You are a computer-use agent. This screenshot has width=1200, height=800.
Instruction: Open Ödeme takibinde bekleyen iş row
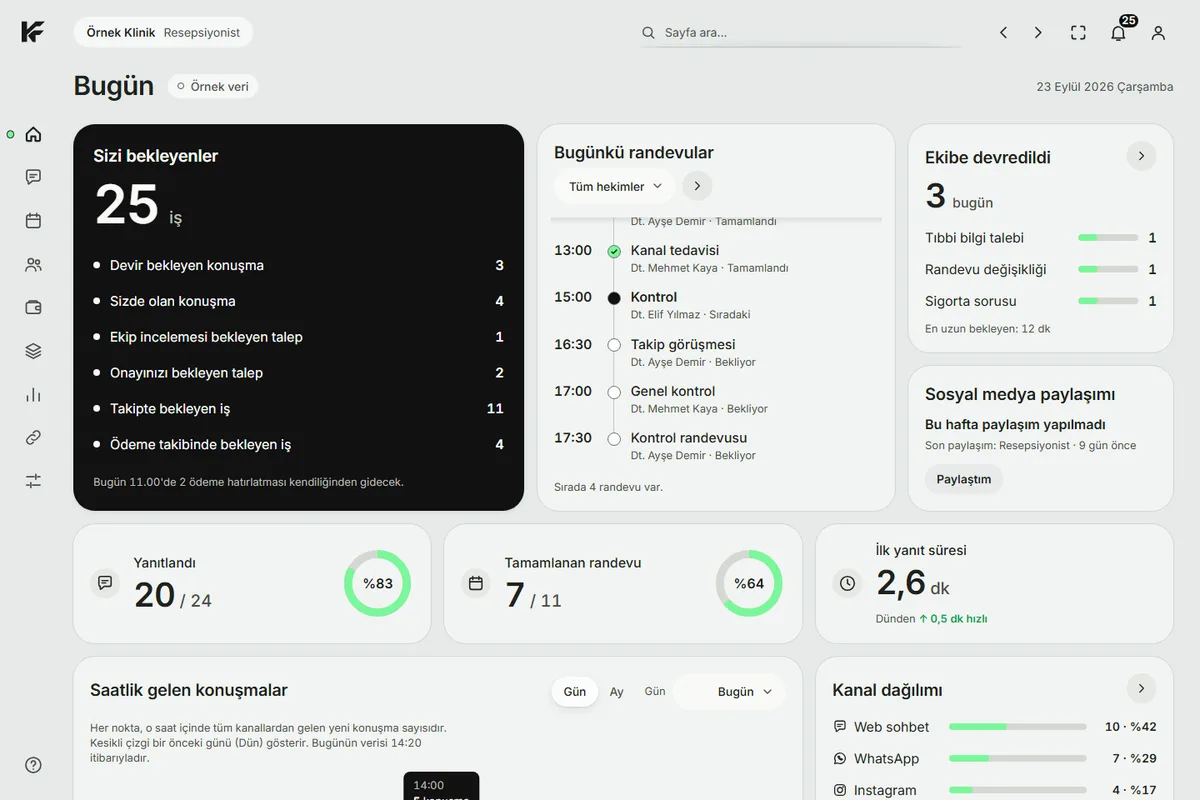298,444
